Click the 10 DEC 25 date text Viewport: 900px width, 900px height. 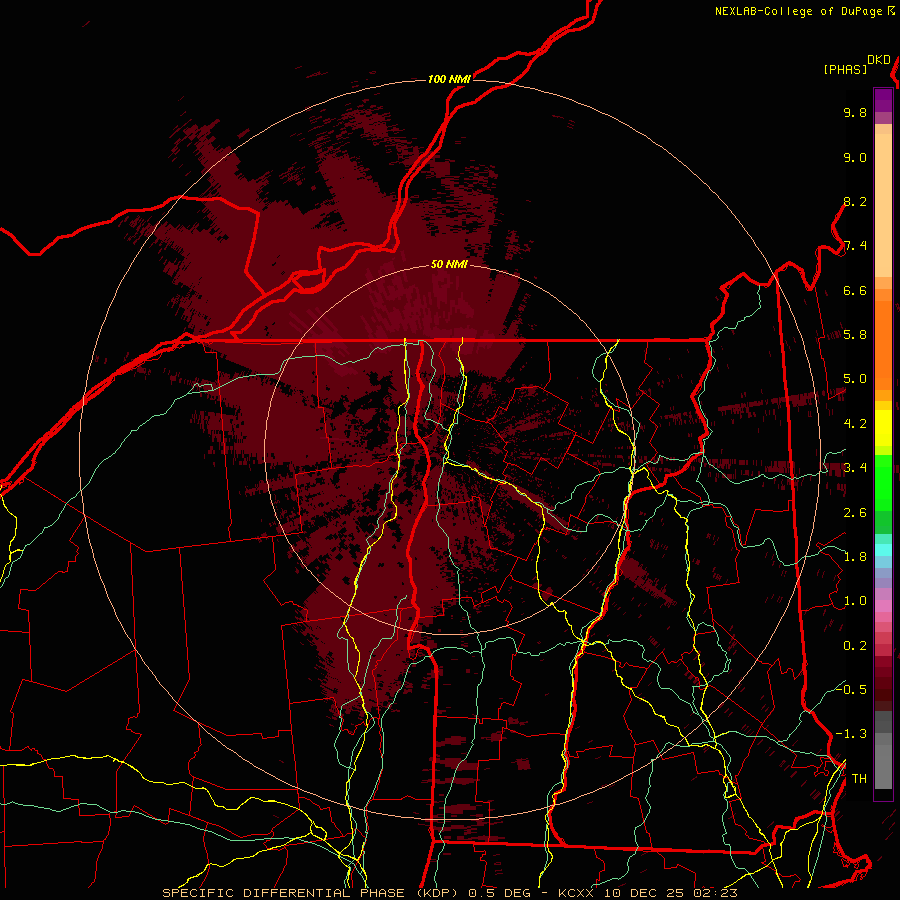coord(645,893)
